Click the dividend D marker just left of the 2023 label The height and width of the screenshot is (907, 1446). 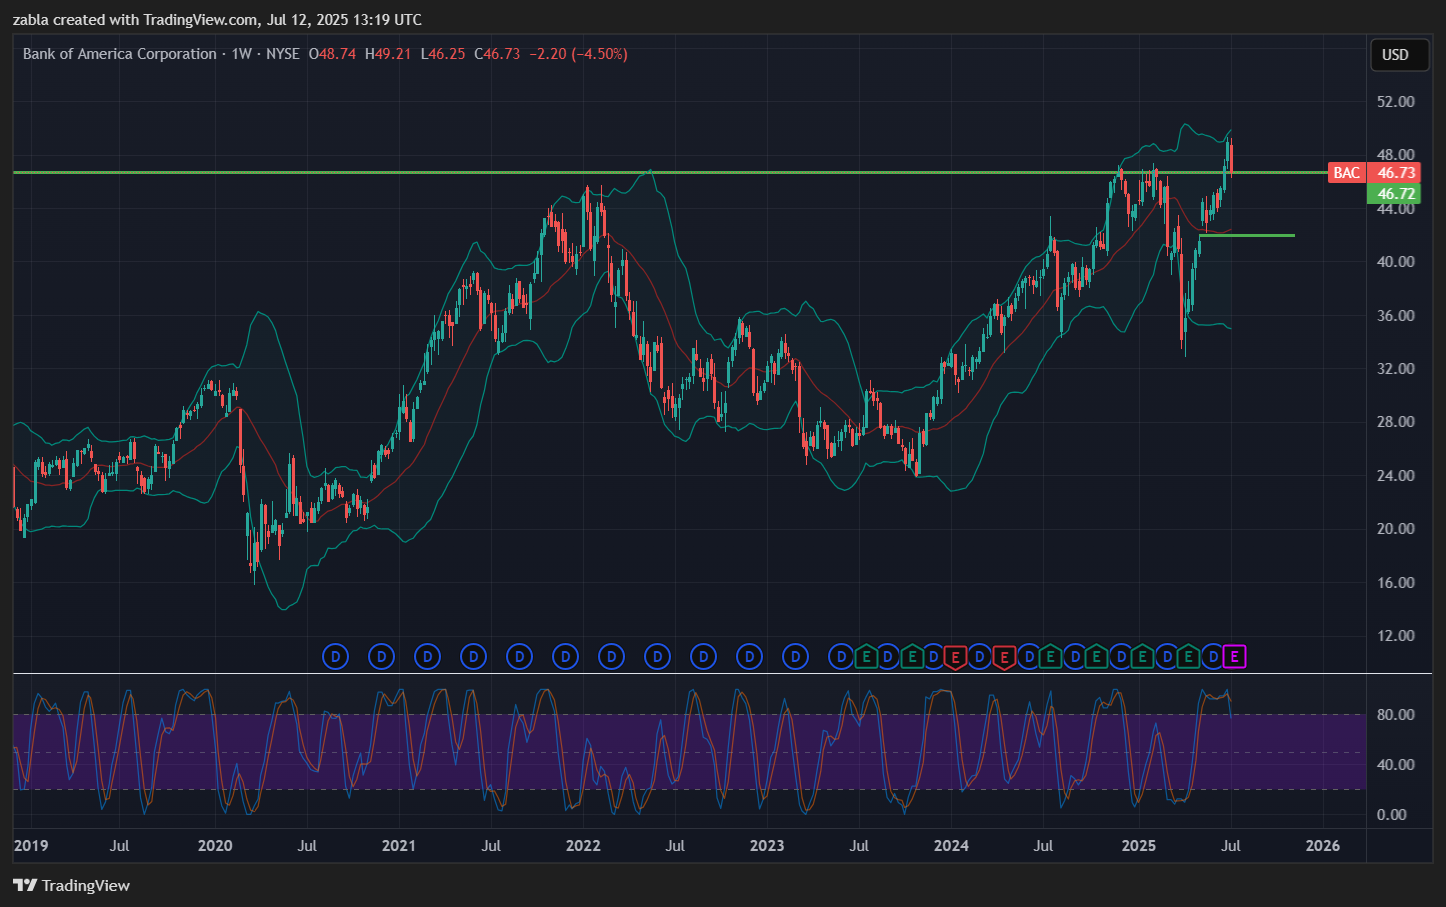coord(749,657)
